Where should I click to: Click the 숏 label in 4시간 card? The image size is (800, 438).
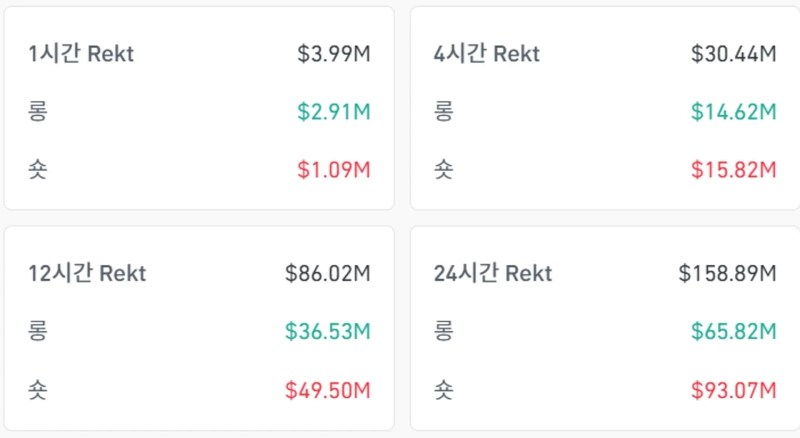click(x=444, y=170)
